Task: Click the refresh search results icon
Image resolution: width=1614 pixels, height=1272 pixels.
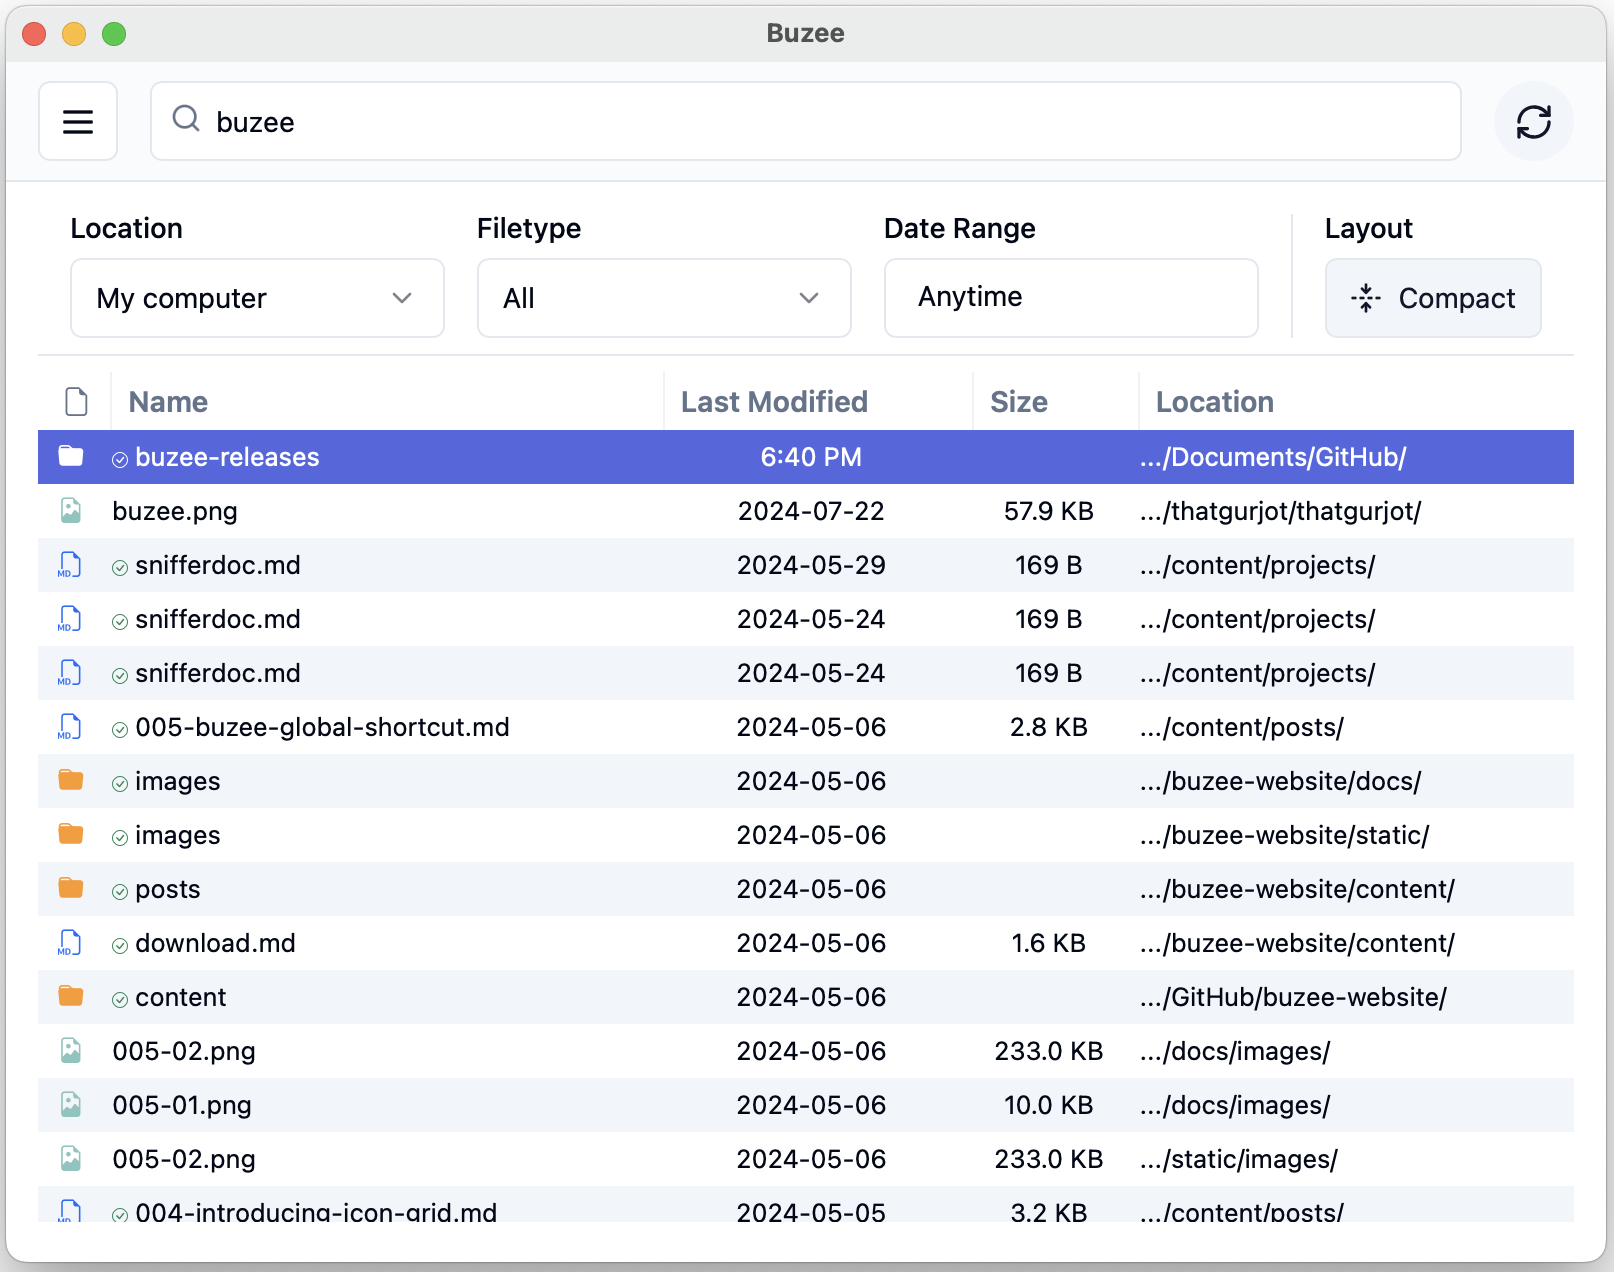Action: [x=1533, y=121]
